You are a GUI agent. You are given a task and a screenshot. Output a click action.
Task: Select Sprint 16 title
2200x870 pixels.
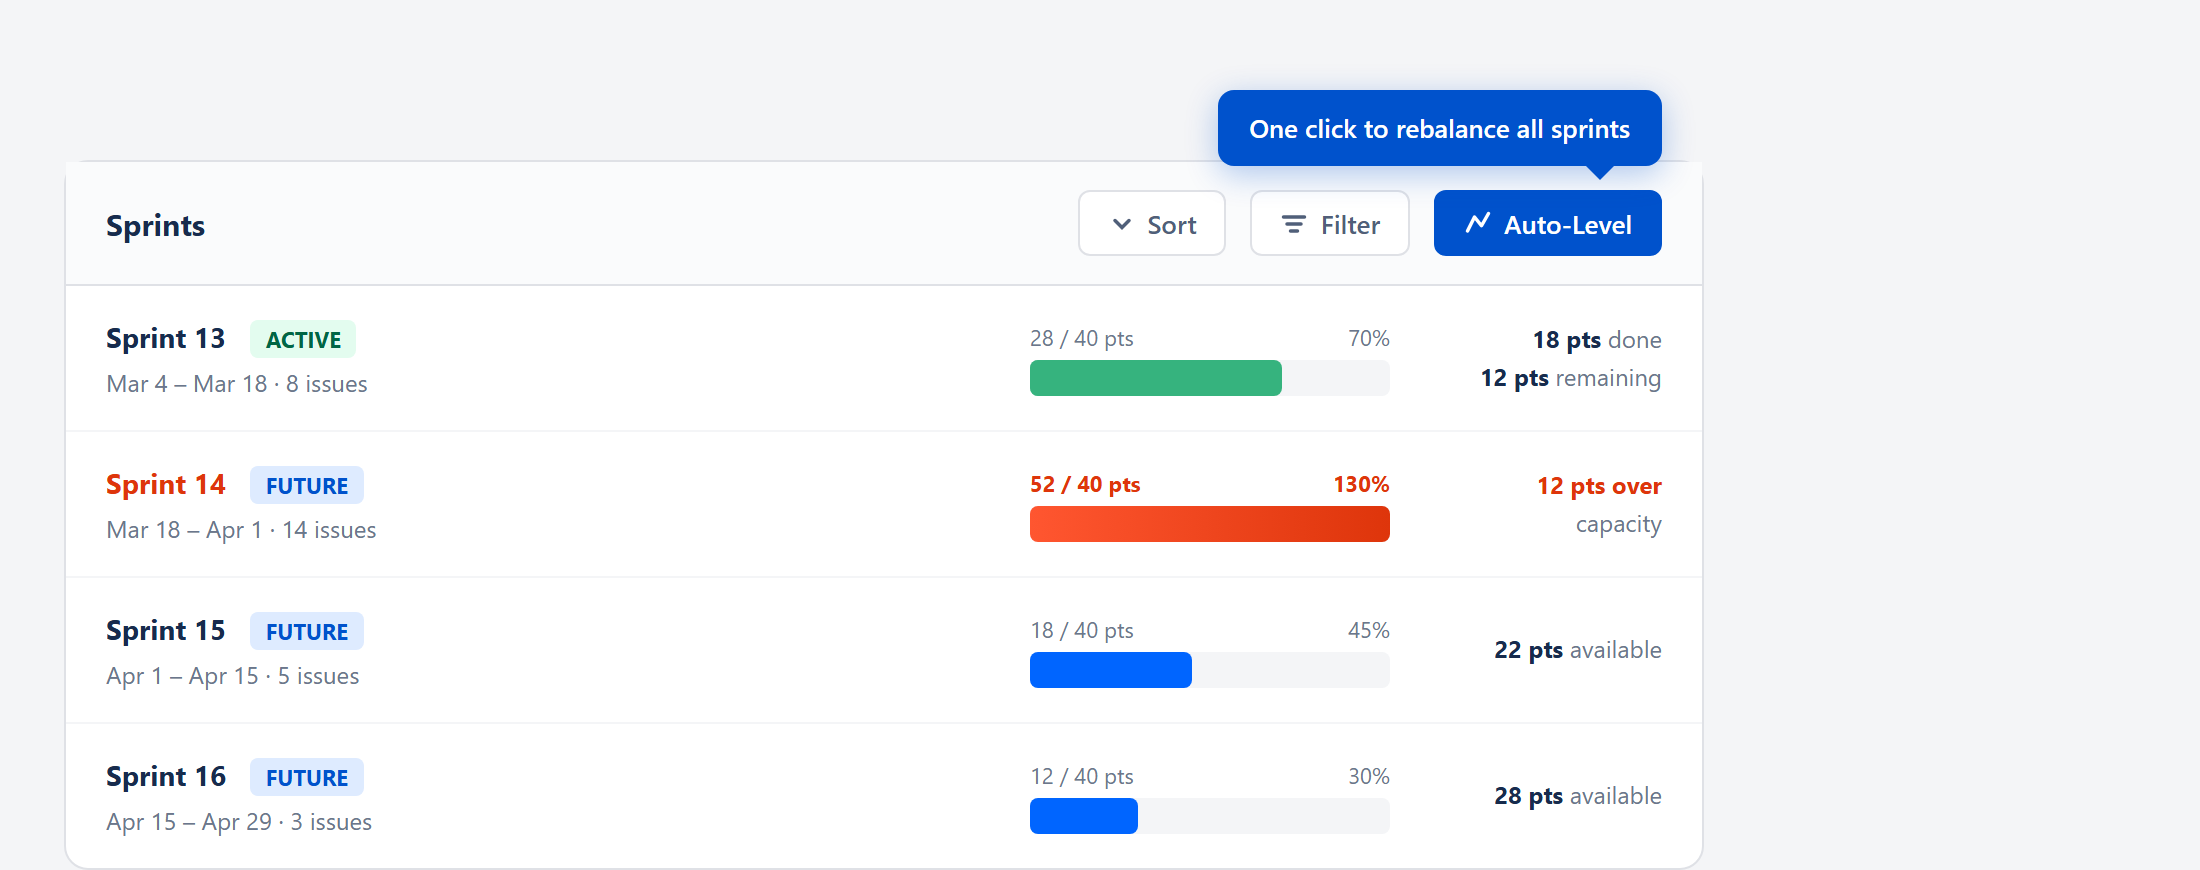[x=165, y=777]
